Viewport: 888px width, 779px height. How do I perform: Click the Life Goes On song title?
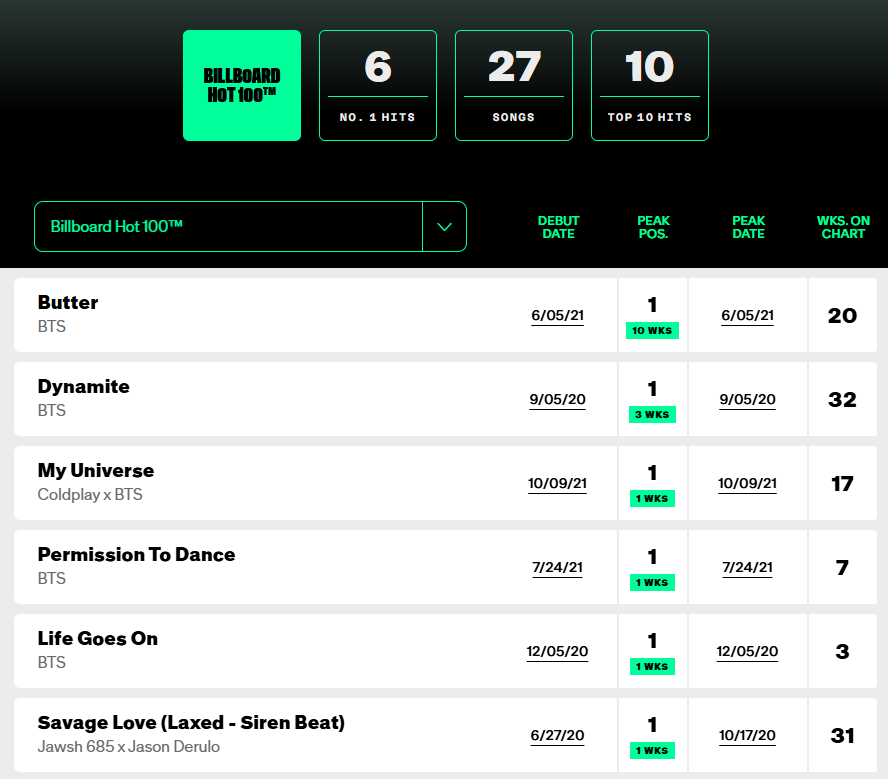click(98, 638)
